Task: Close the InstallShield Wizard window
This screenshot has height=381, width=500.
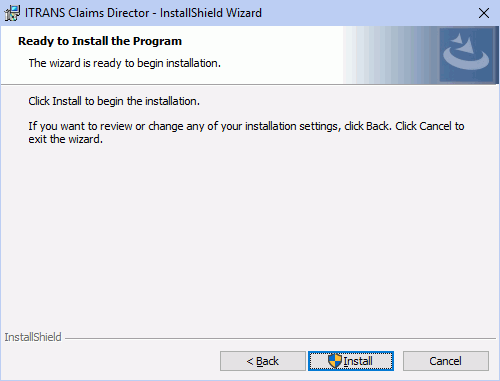Action: click(484, 13)
